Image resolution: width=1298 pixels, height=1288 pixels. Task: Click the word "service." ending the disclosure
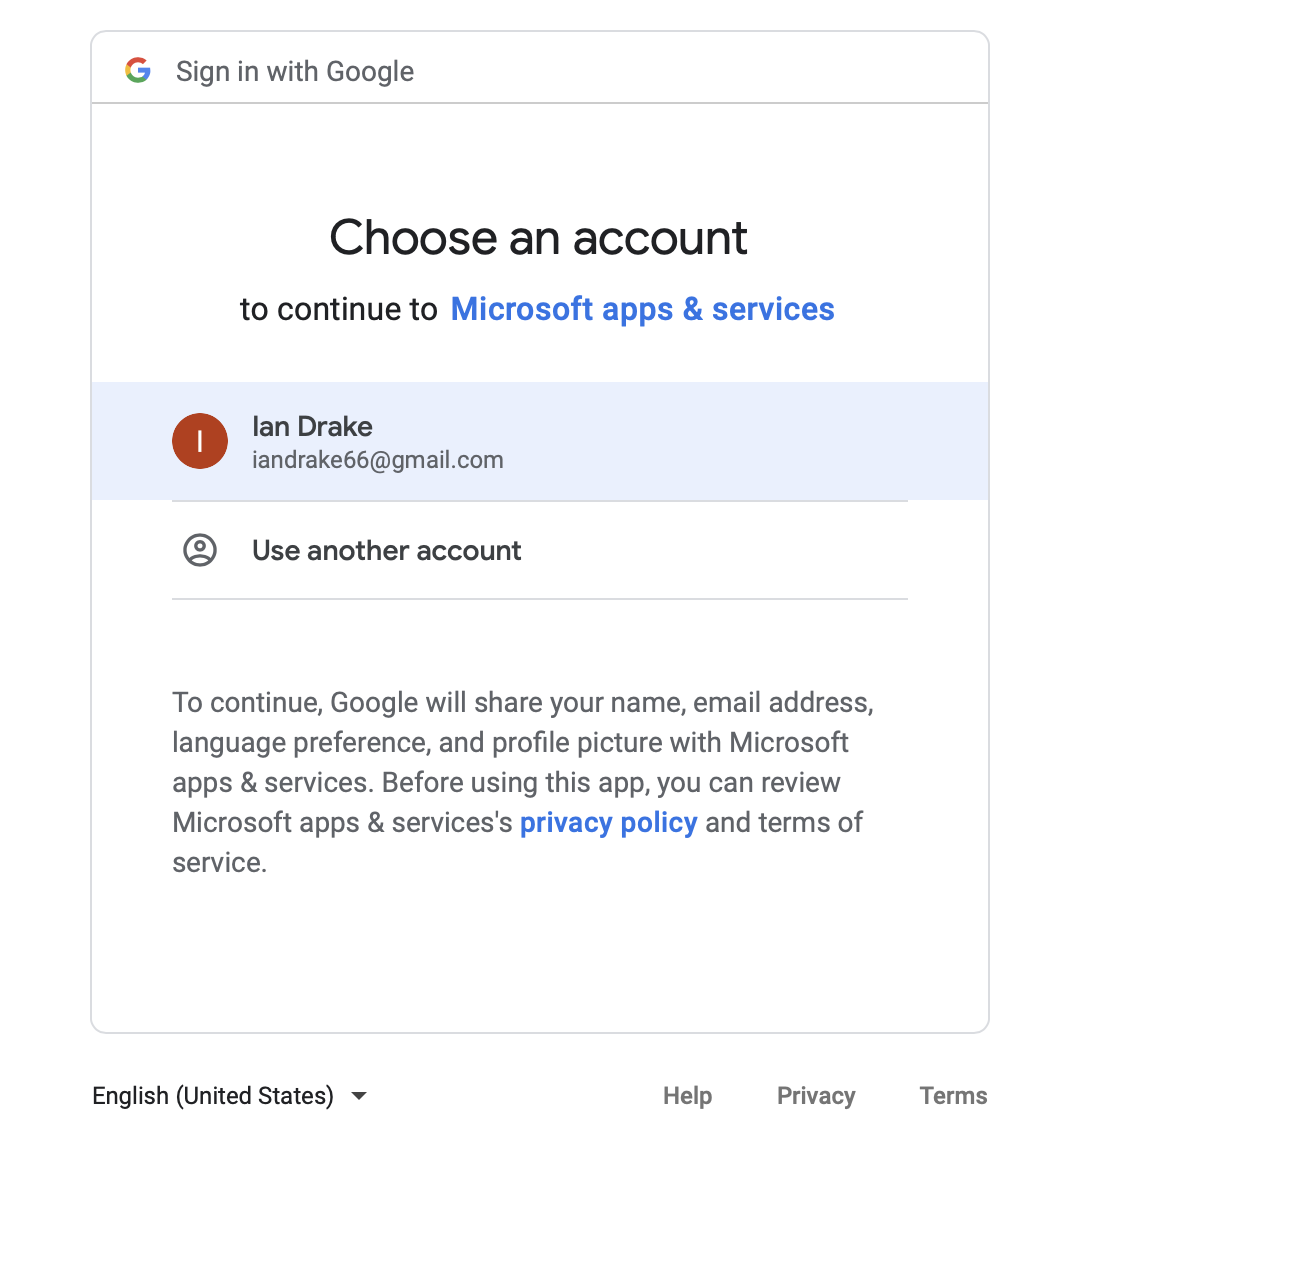point(219,862)
